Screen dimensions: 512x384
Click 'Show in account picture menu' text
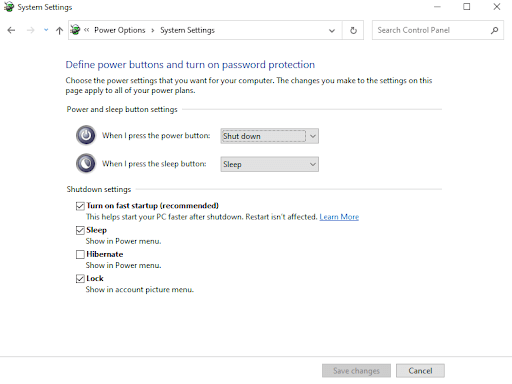[139, 290]
